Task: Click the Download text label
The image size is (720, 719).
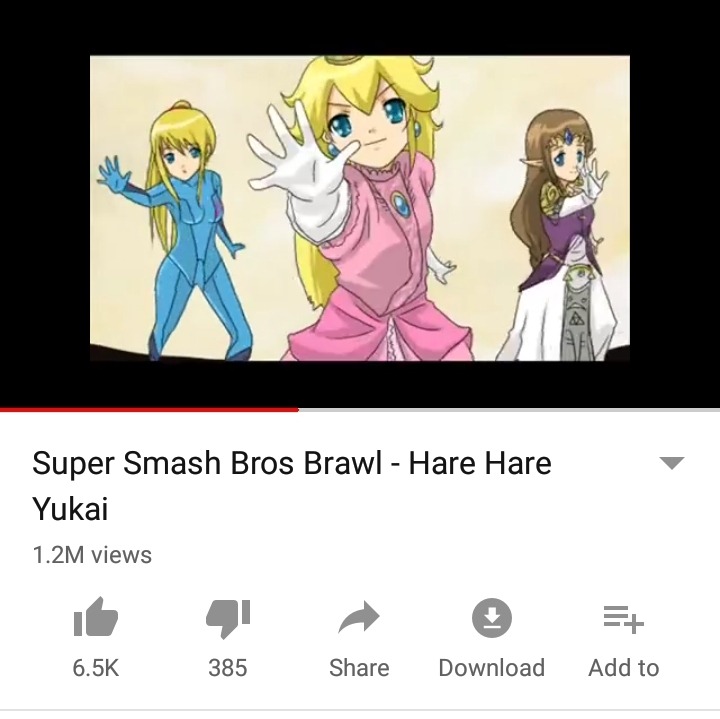Action: [x=492, y=668]
